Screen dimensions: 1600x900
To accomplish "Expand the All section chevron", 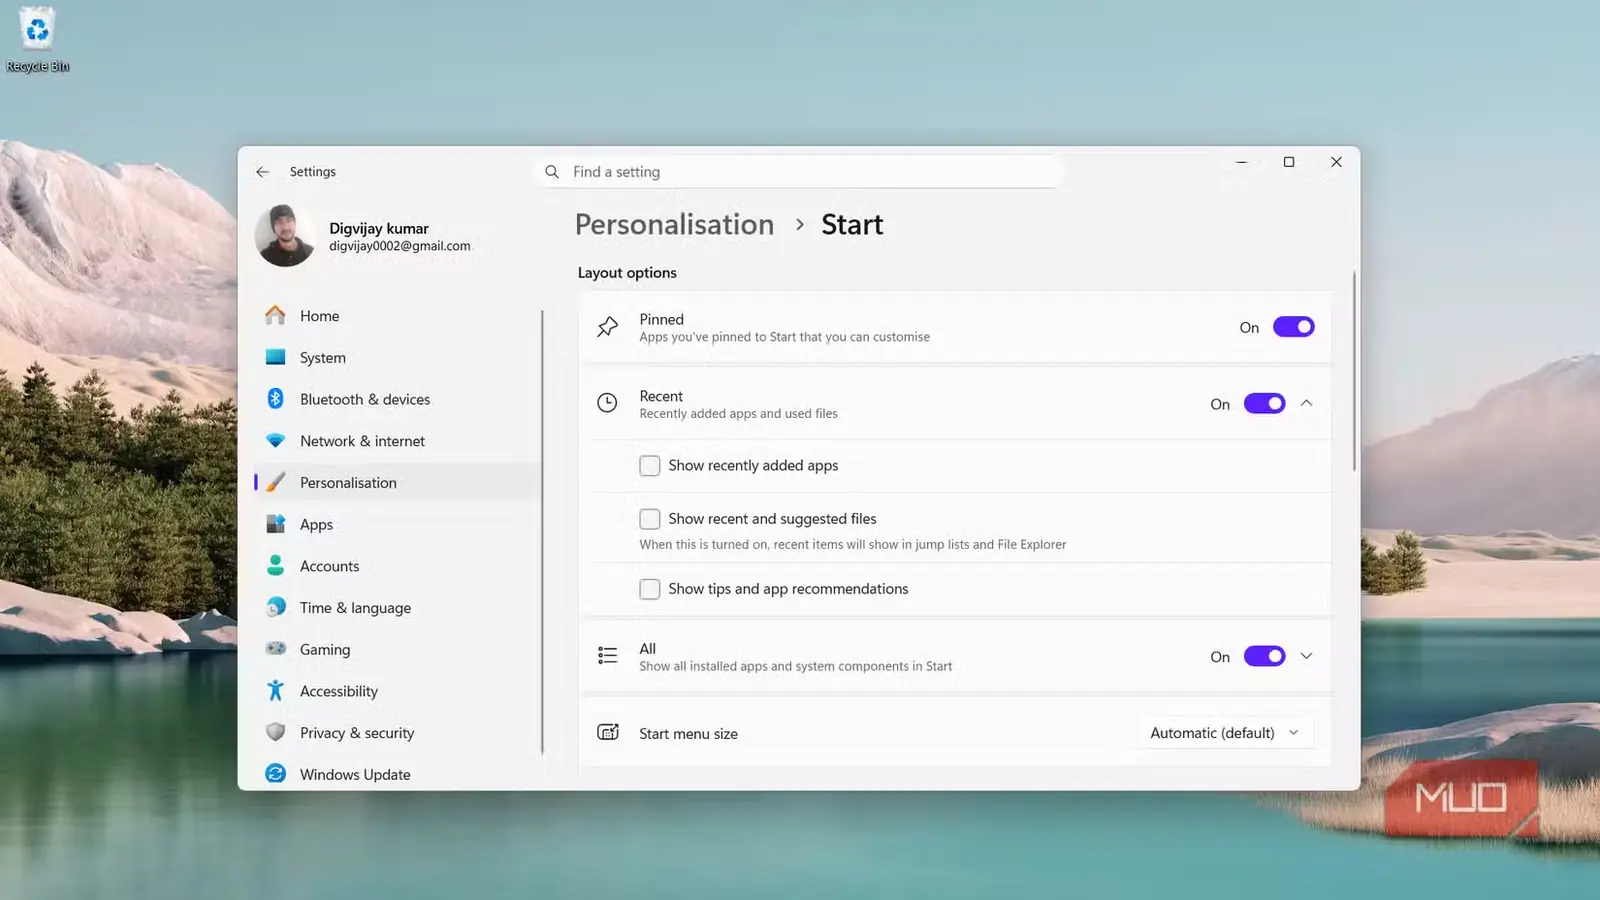I will (1306, 656).
